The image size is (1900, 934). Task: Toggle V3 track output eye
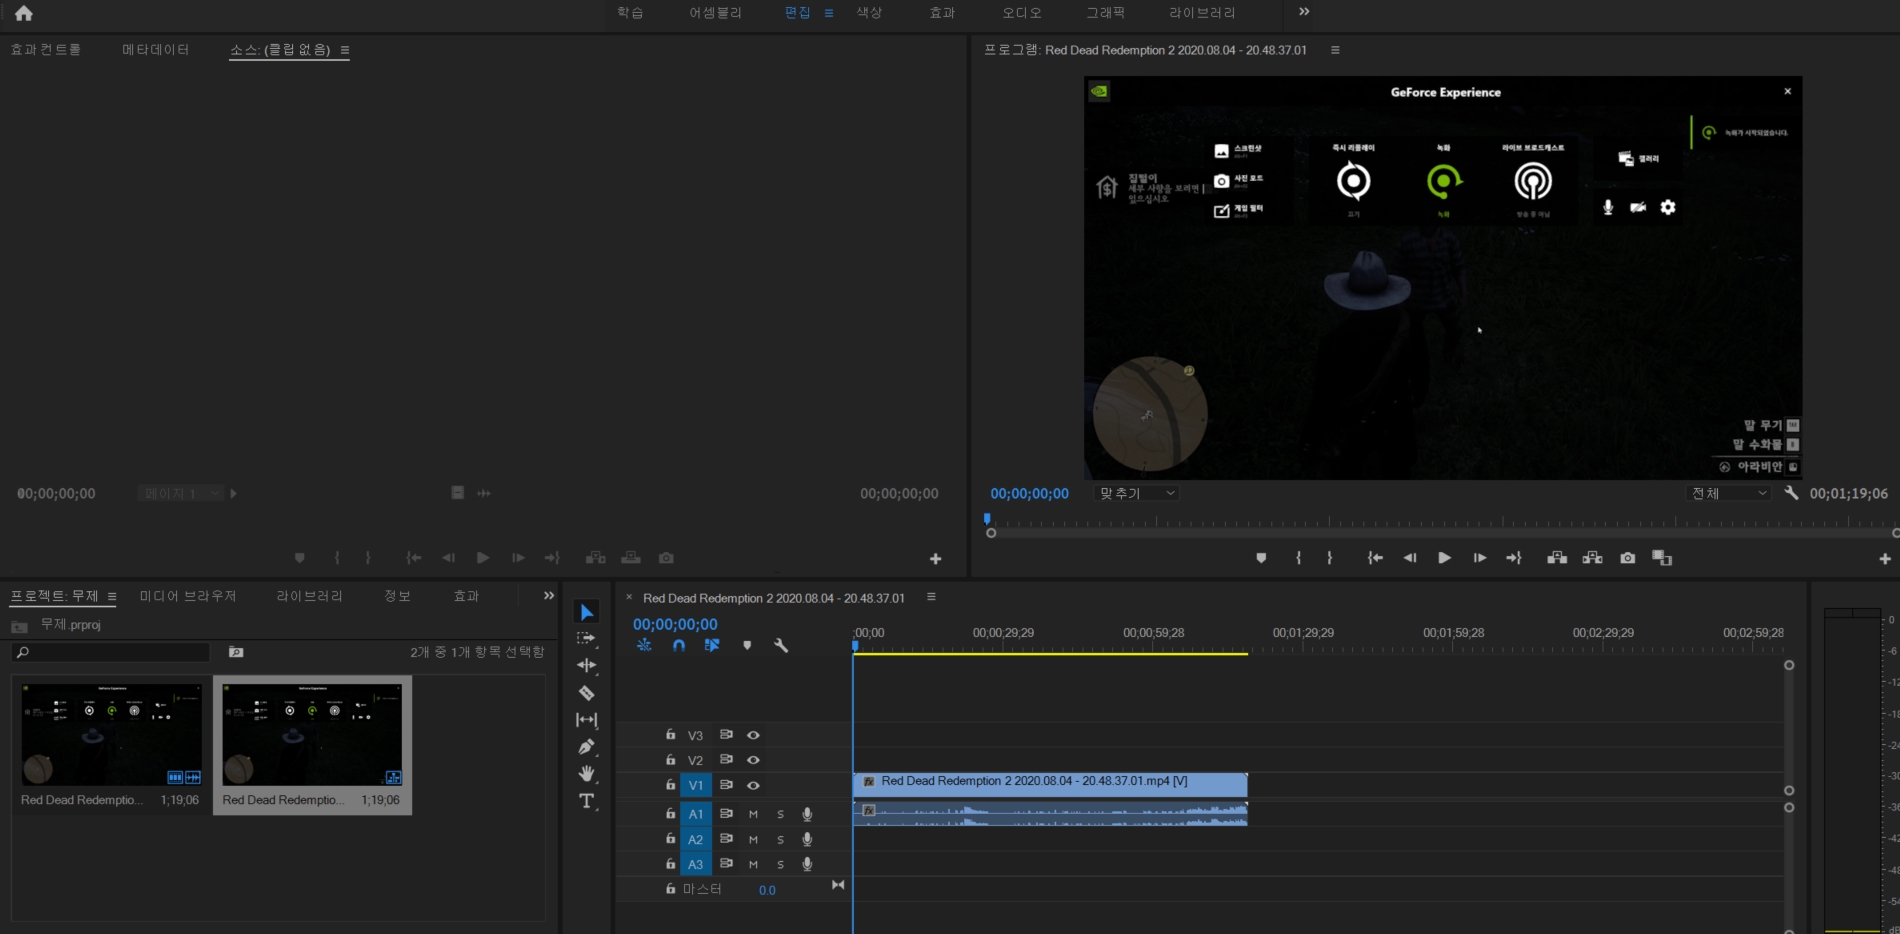click(753, 735)
